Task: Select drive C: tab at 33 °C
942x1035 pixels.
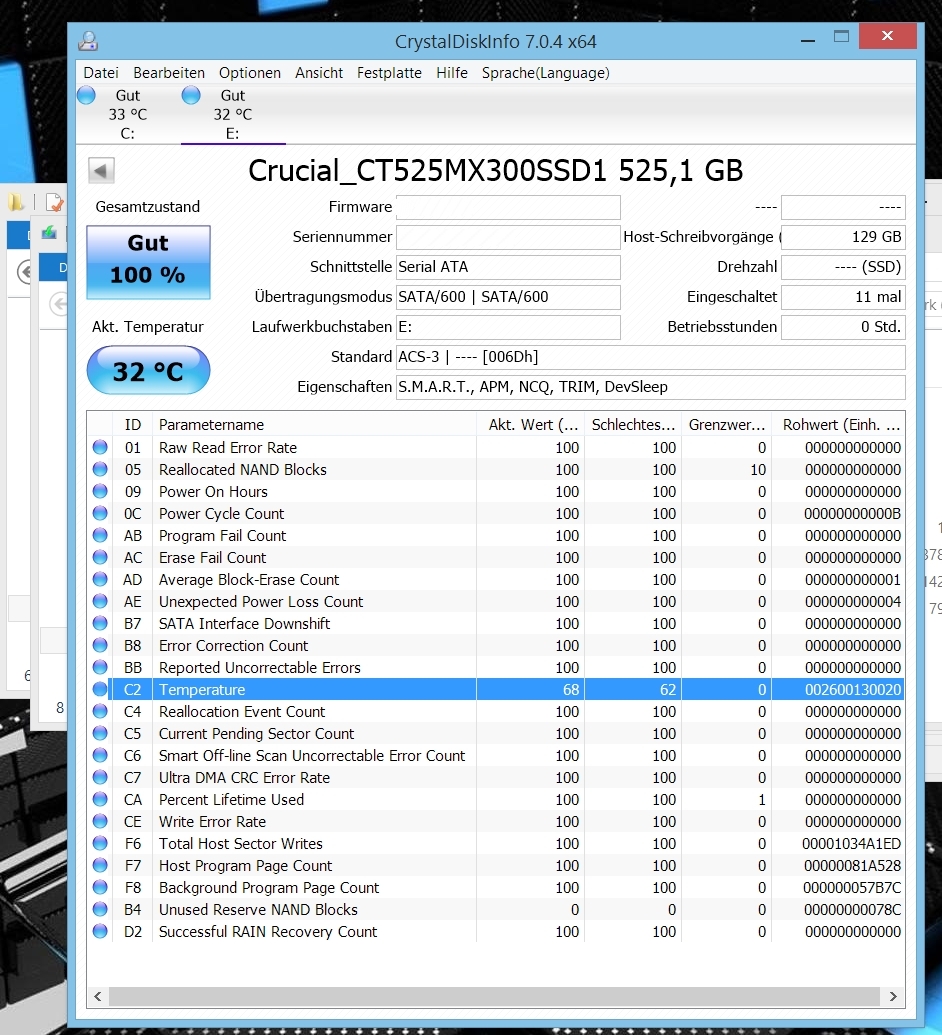Action: click(x=127, y=114)
